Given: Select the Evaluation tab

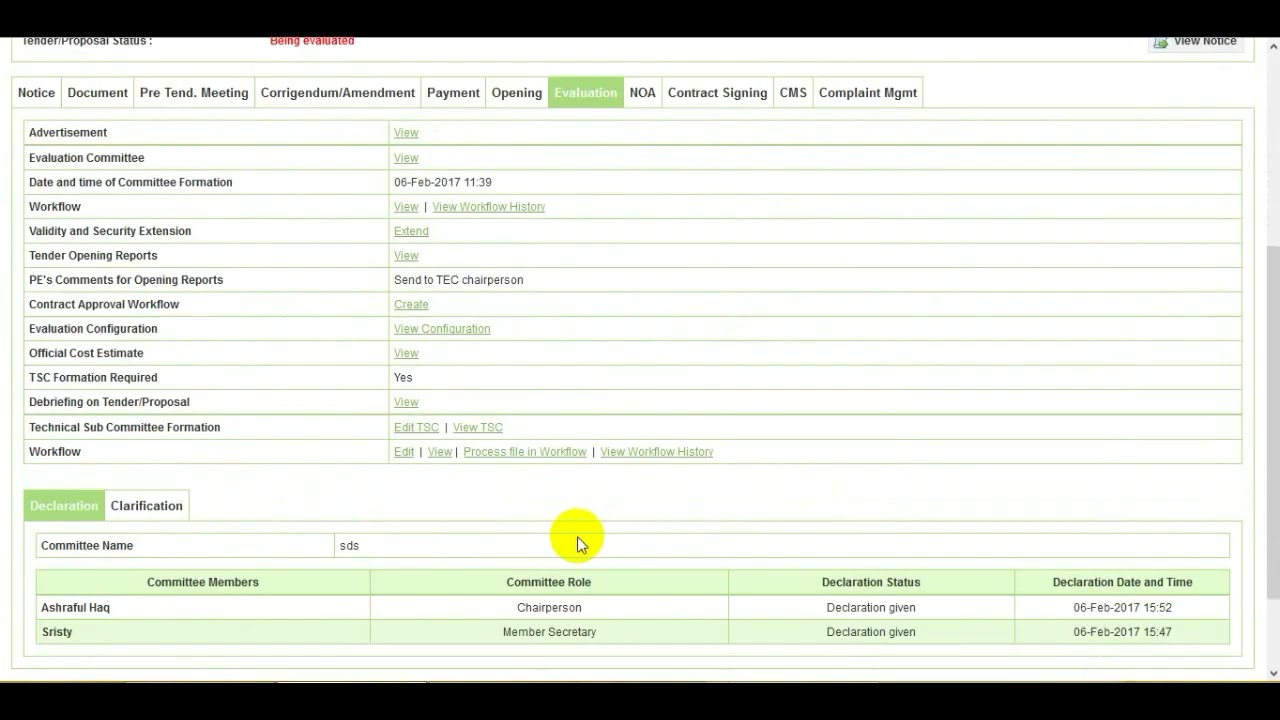Looking at the screenshot, I should [x=586, y=93].
